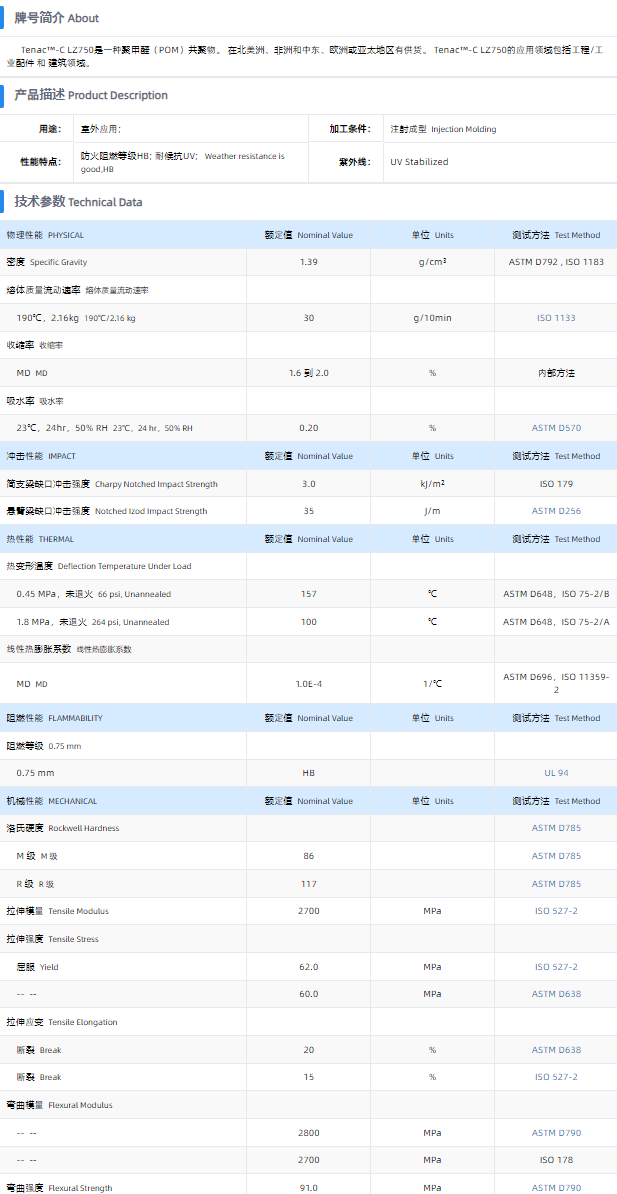The image size is (617, 1194).
Task: Open ISO 527-2 link in the Break 15% row
Action: point(556,1077)
